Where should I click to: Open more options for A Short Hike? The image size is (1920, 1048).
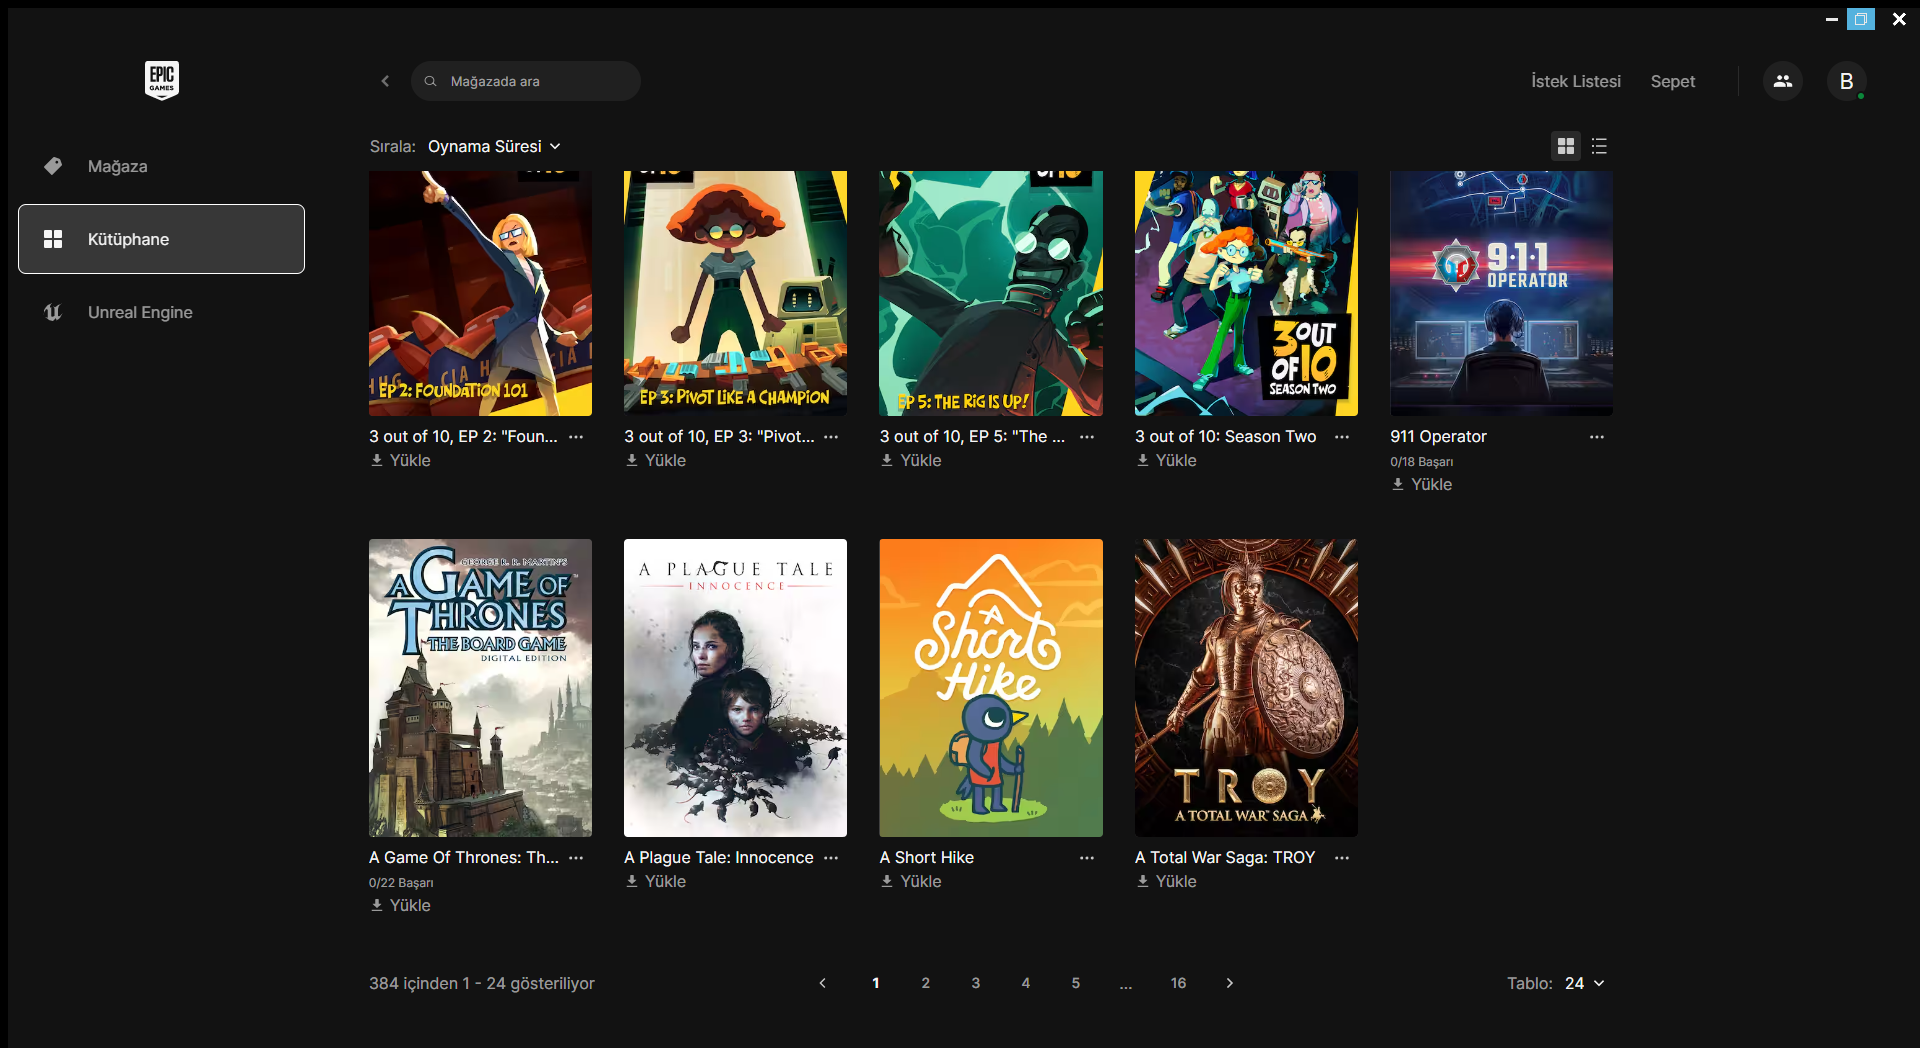[x=1087, y=858]
